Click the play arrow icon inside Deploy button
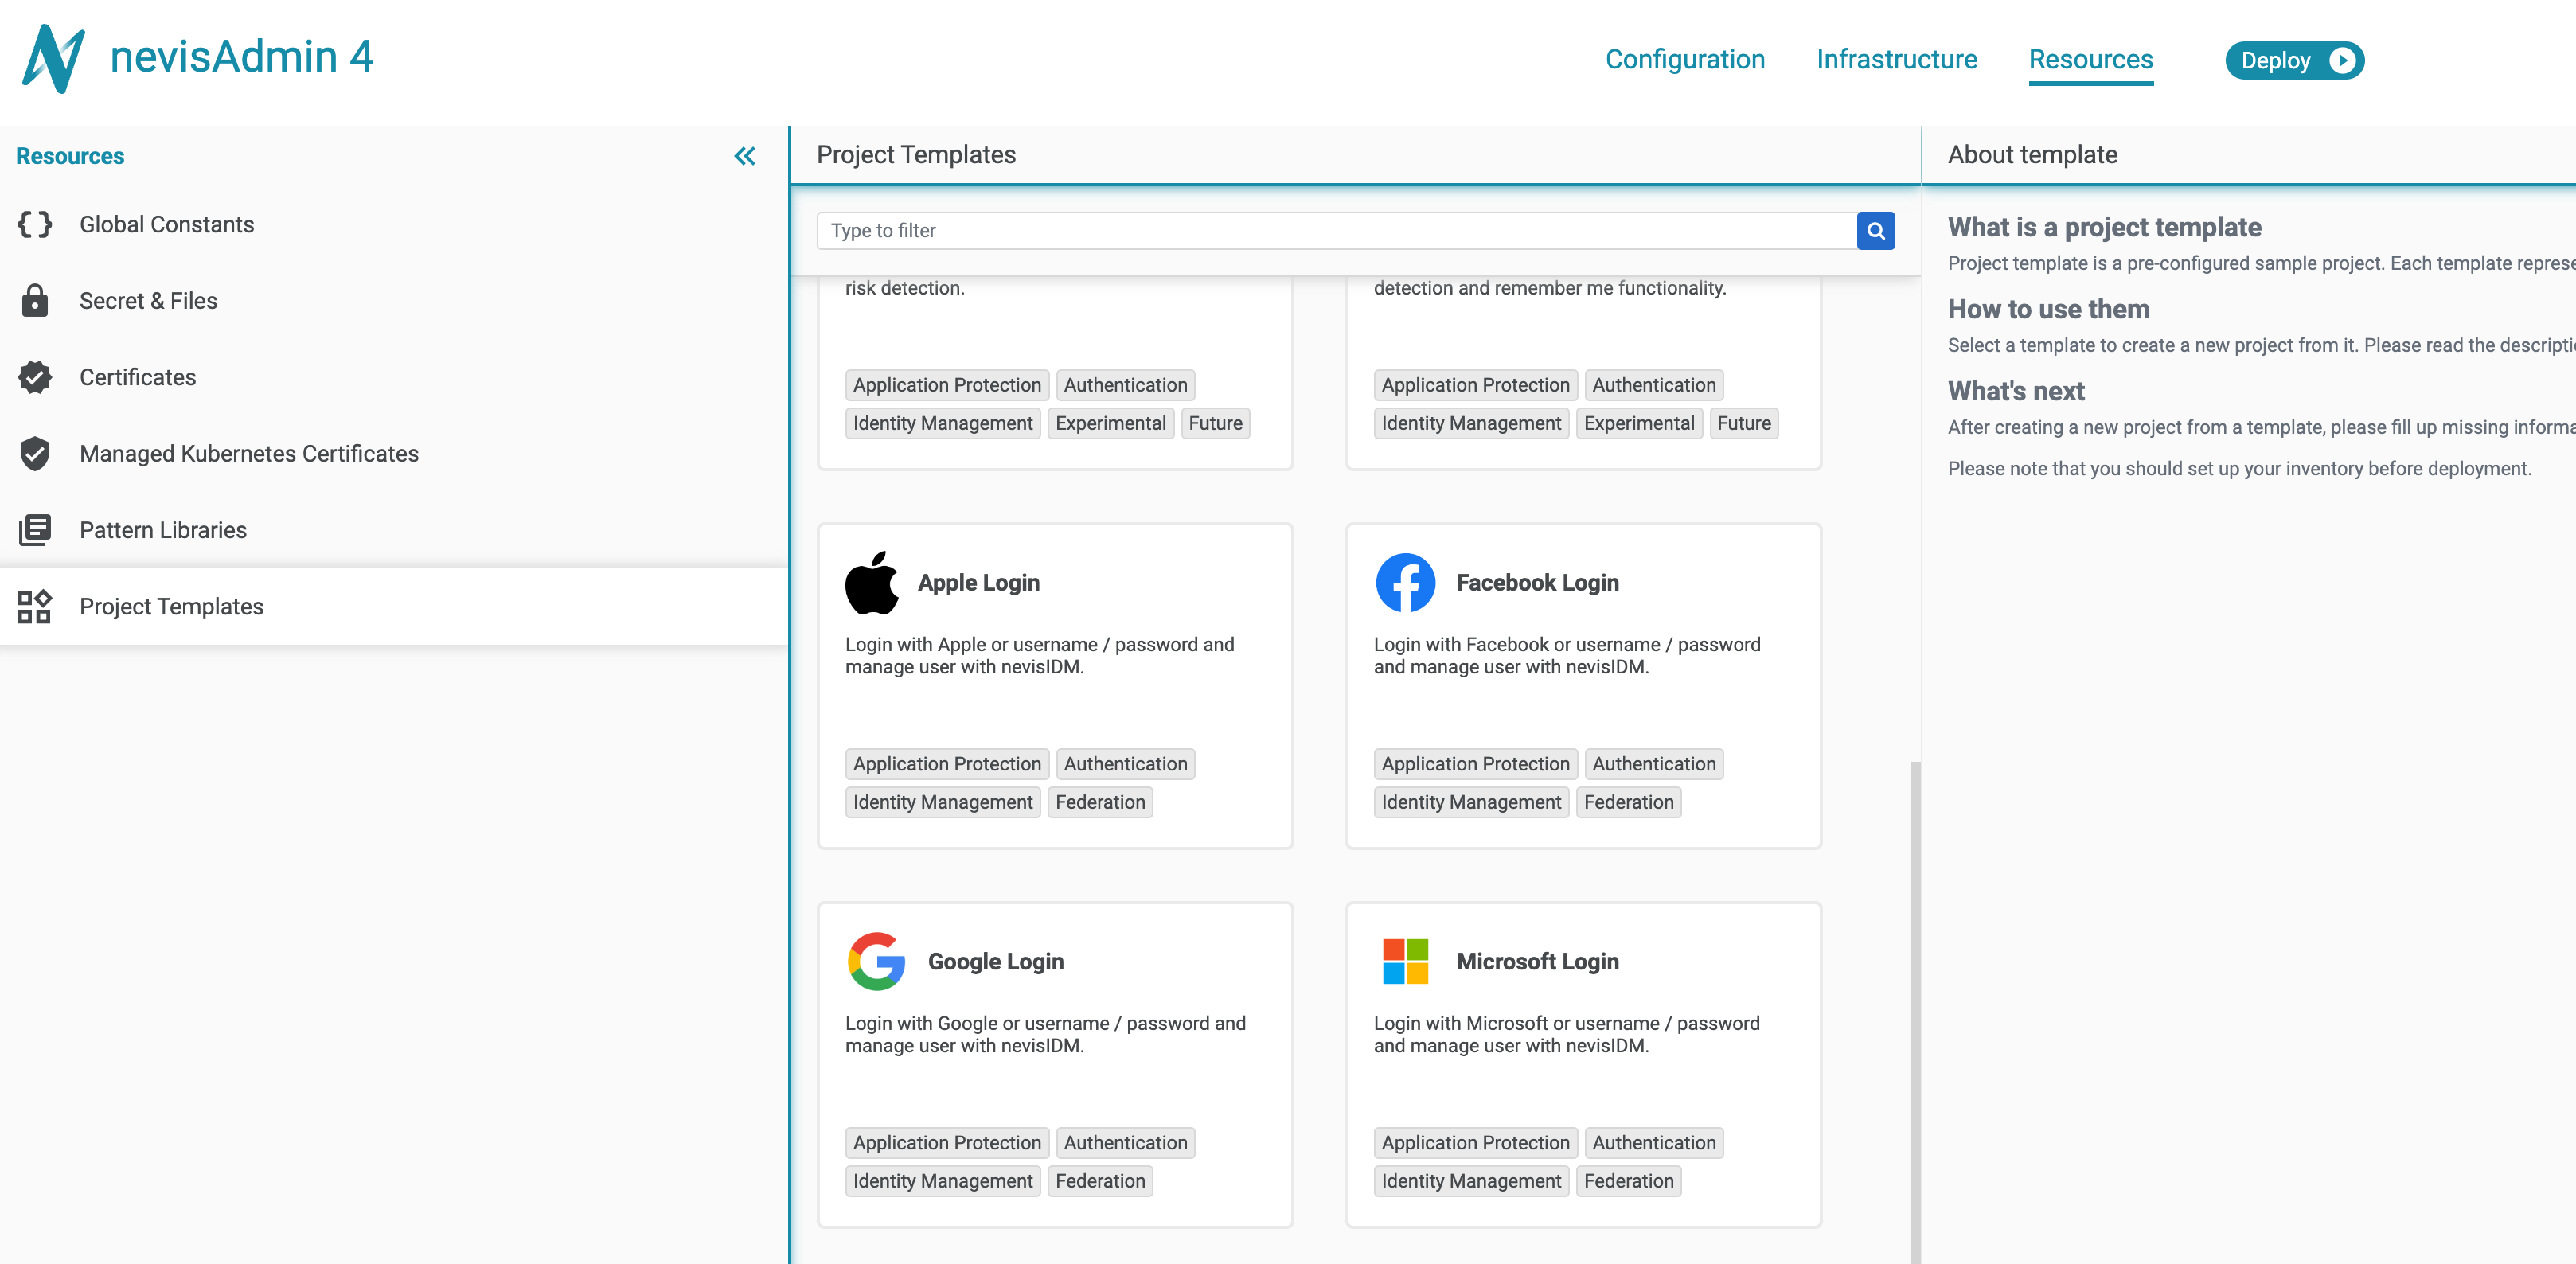 point(2341,60)
